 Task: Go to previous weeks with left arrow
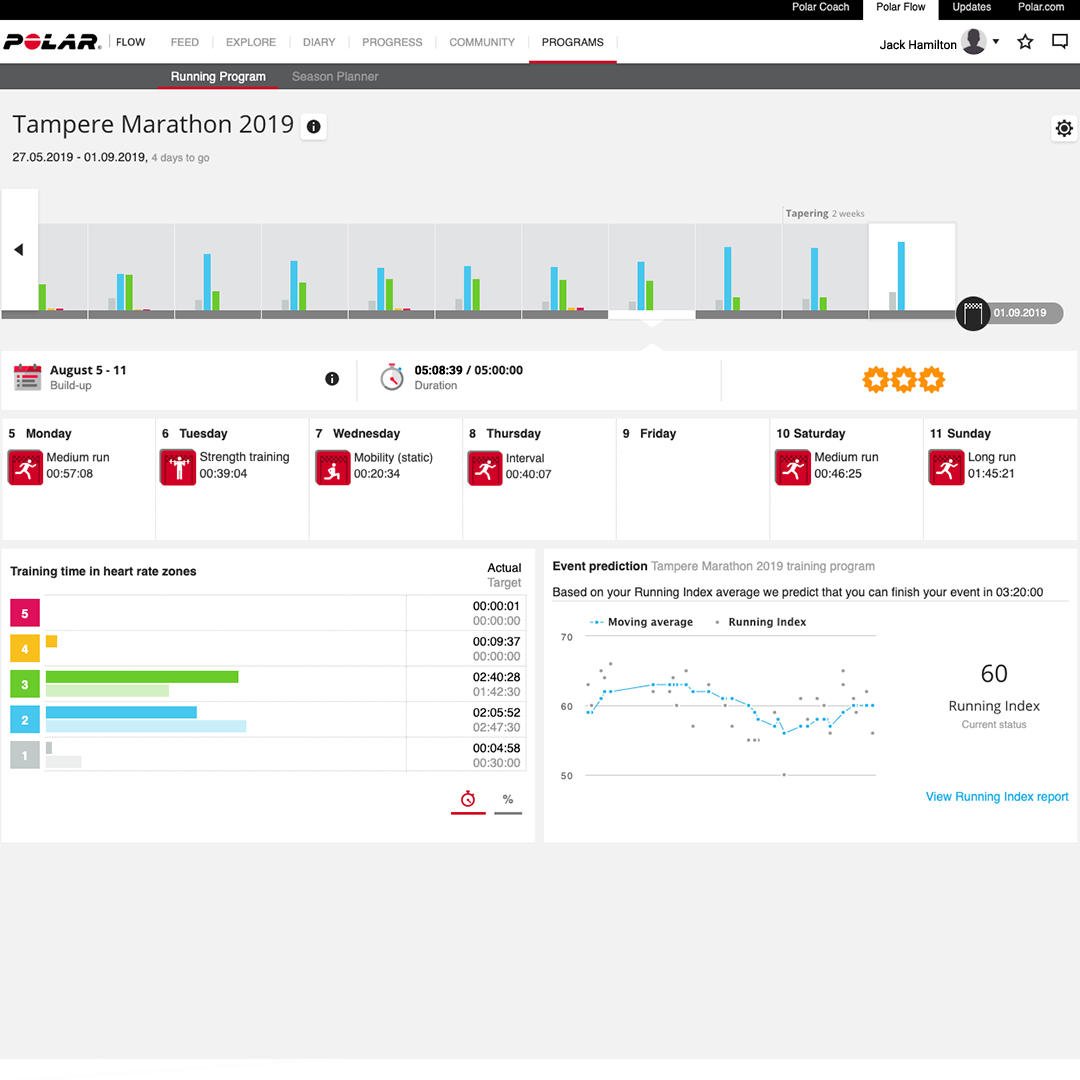click(x=19, y=249)
